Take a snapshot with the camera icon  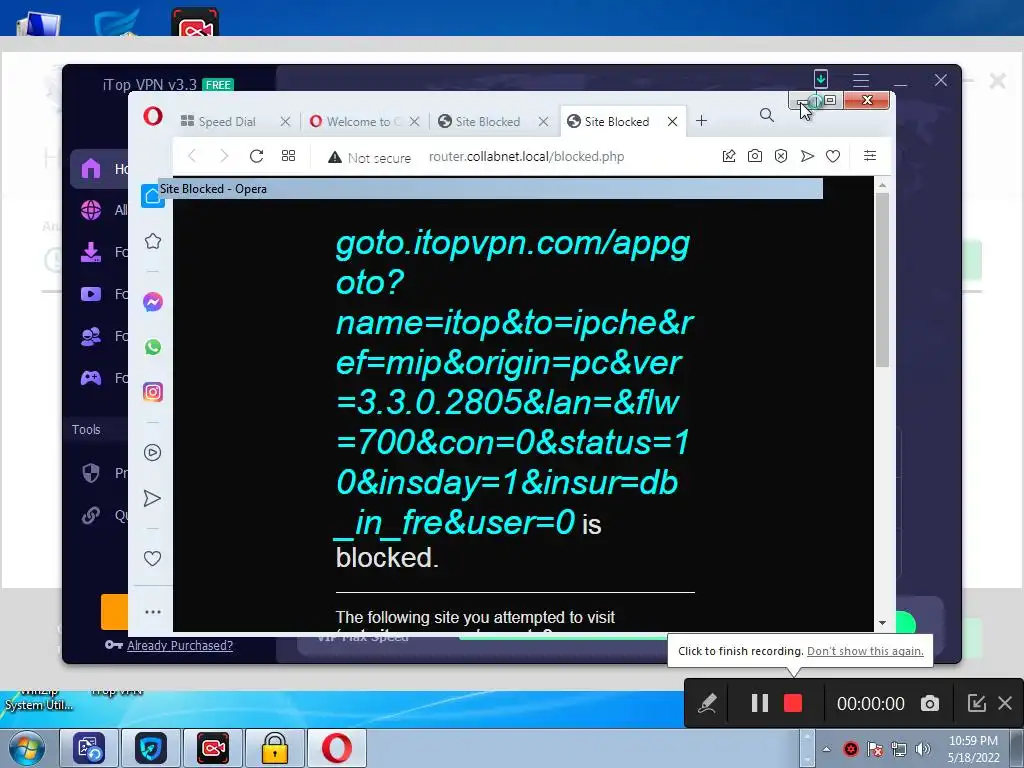[755, 156]
